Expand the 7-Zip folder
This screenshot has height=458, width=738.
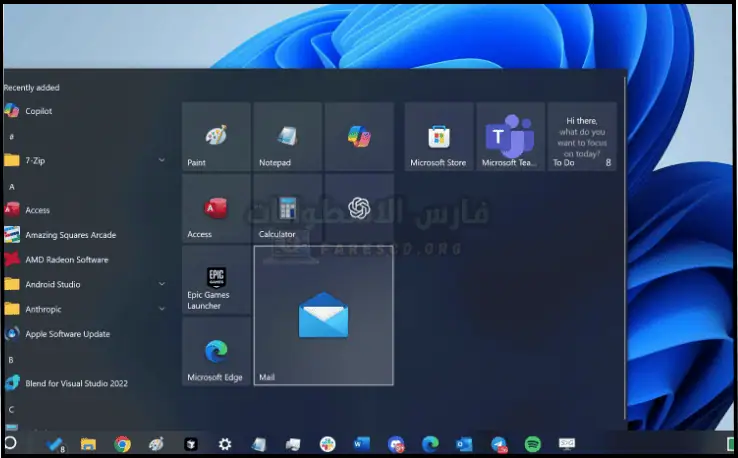pyautogui.click(x=162, y=160)
